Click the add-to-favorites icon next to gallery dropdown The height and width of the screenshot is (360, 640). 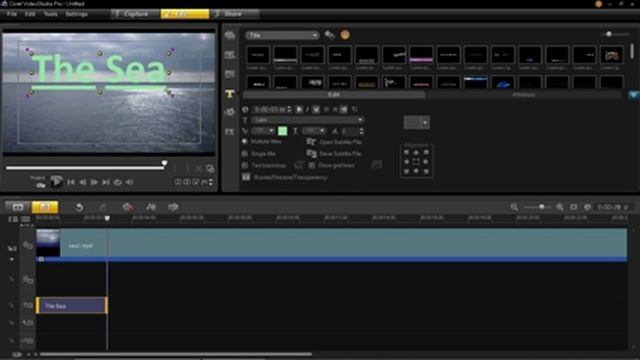point(329,35)
